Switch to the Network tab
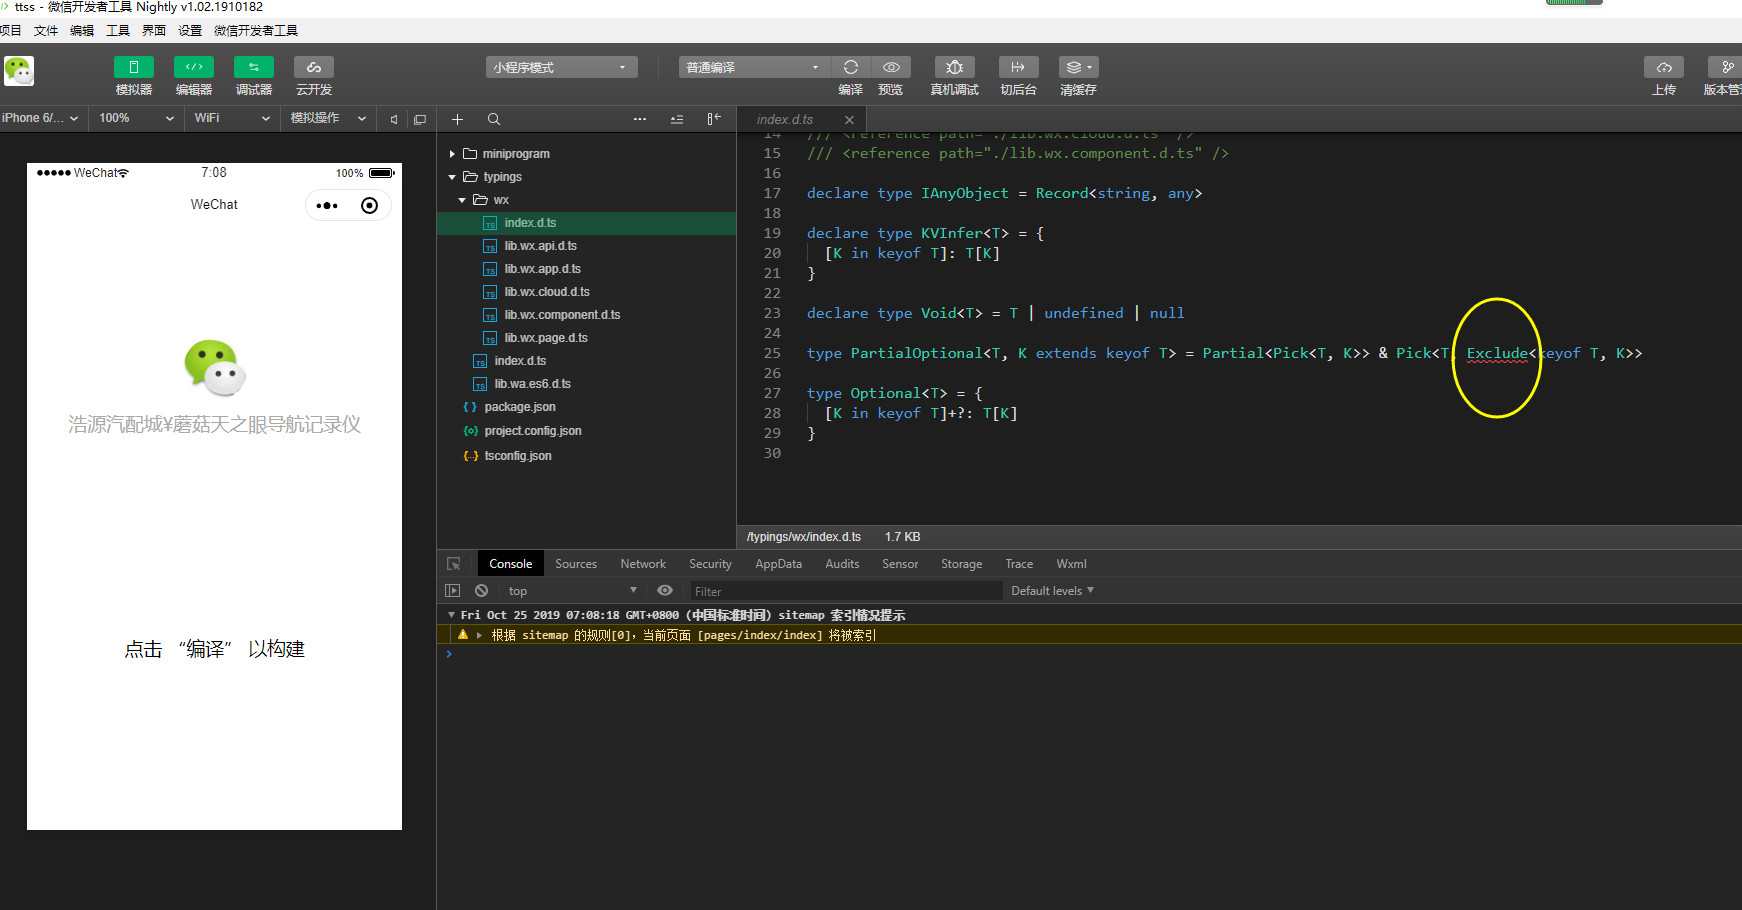The image size is (1742, 910). coord(642,564)
